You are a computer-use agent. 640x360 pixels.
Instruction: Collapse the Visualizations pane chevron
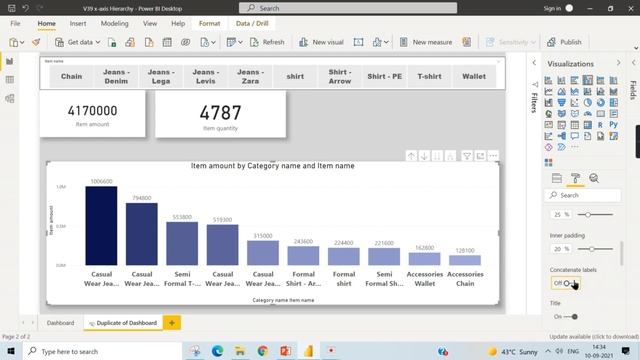point(618,63)
